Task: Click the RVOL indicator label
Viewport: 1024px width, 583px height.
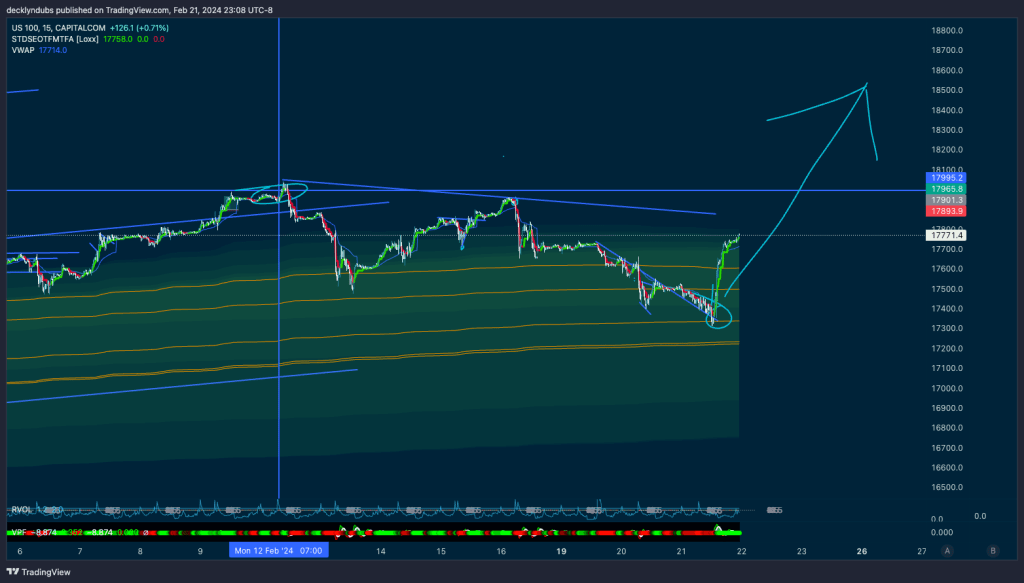Action: (x=21, y=509)
